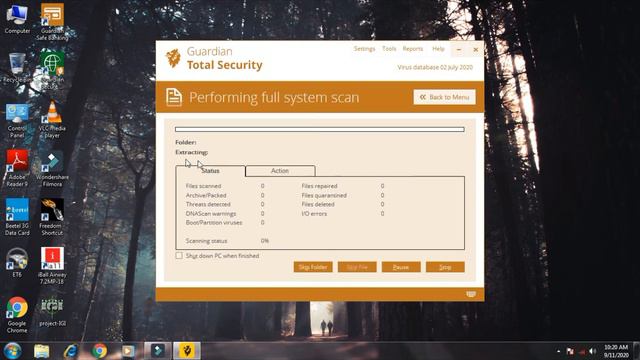The width and height of the screenshot is (640, 360).
Task: Click the volume speaker tray icon
Action: pyautogui.click(x=593, y=351)
